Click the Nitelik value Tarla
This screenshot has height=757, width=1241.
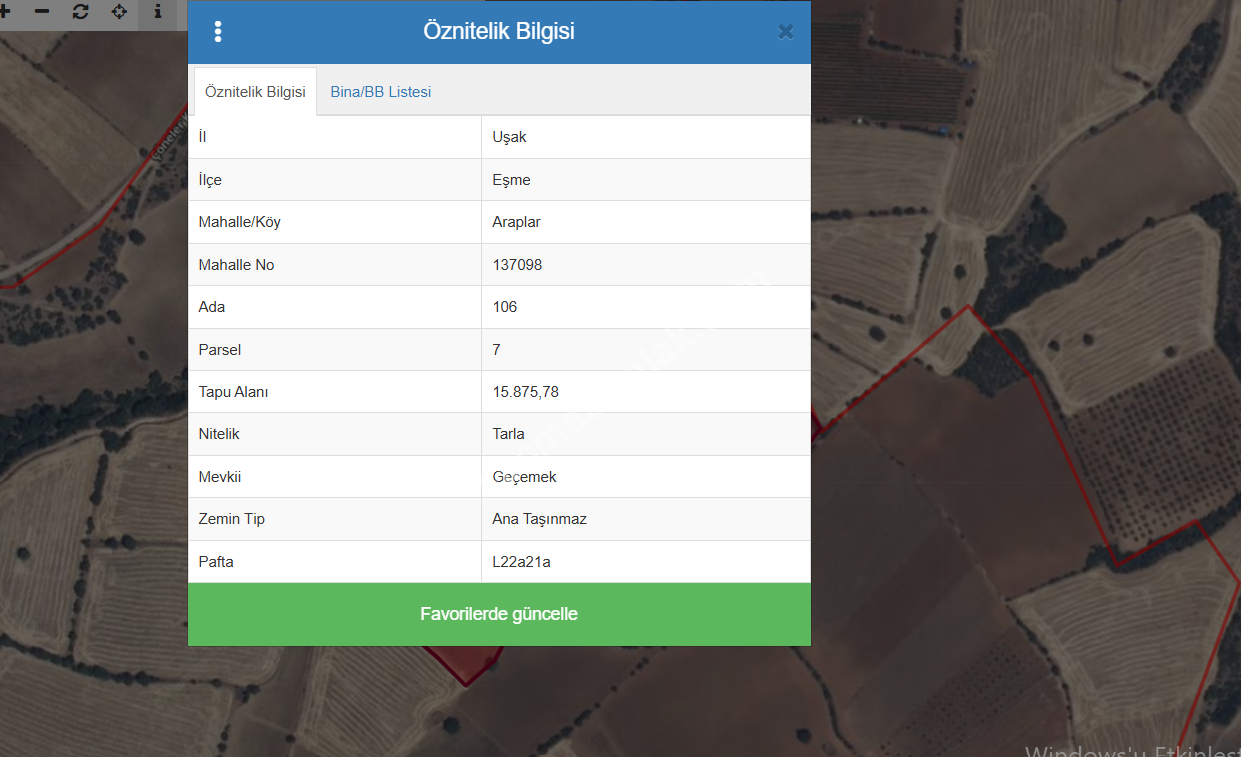[508, 434]
